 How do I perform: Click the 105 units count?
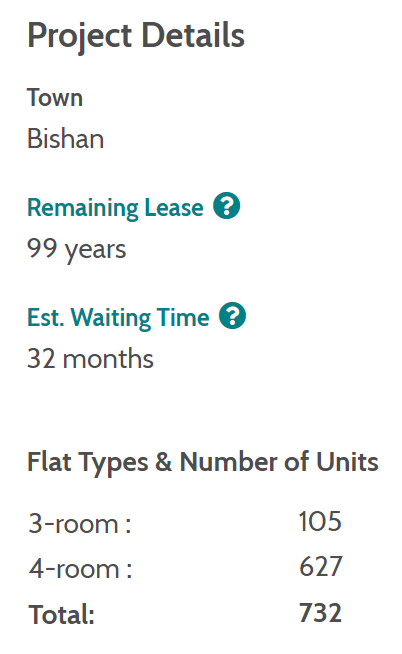tap(320, 521)
